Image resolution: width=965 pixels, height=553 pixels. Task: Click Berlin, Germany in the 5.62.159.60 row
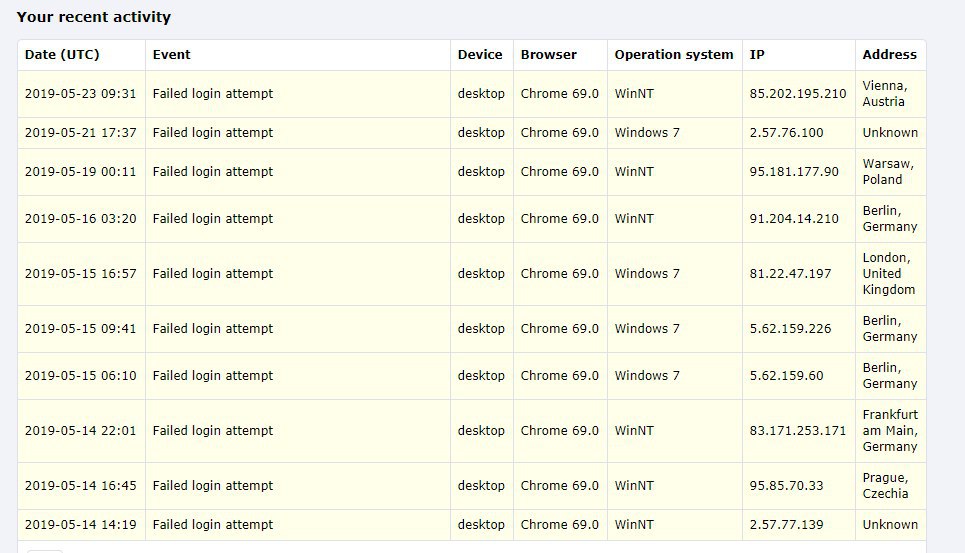click(890, 376)
